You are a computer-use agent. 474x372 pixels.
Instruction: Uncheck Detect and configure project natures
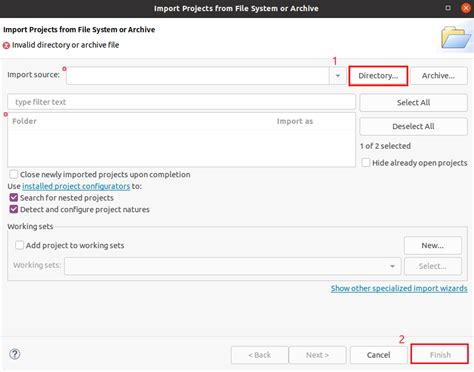coord(14,209)
